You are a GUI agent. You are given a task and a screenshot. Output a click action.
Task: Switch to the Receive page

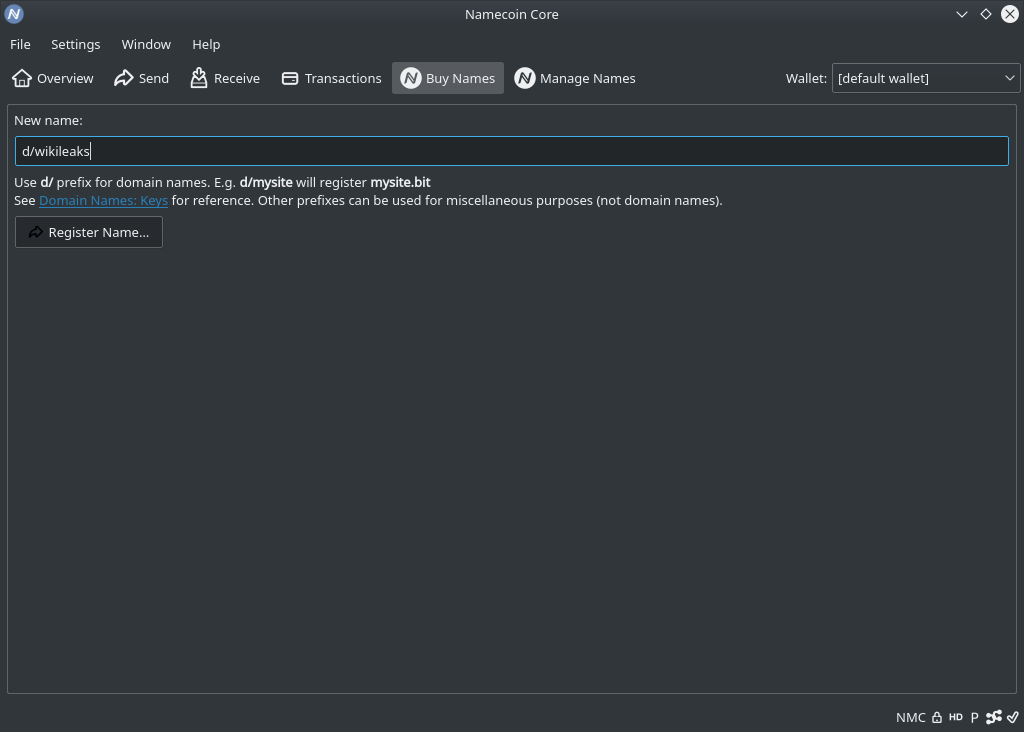[225, 78]
